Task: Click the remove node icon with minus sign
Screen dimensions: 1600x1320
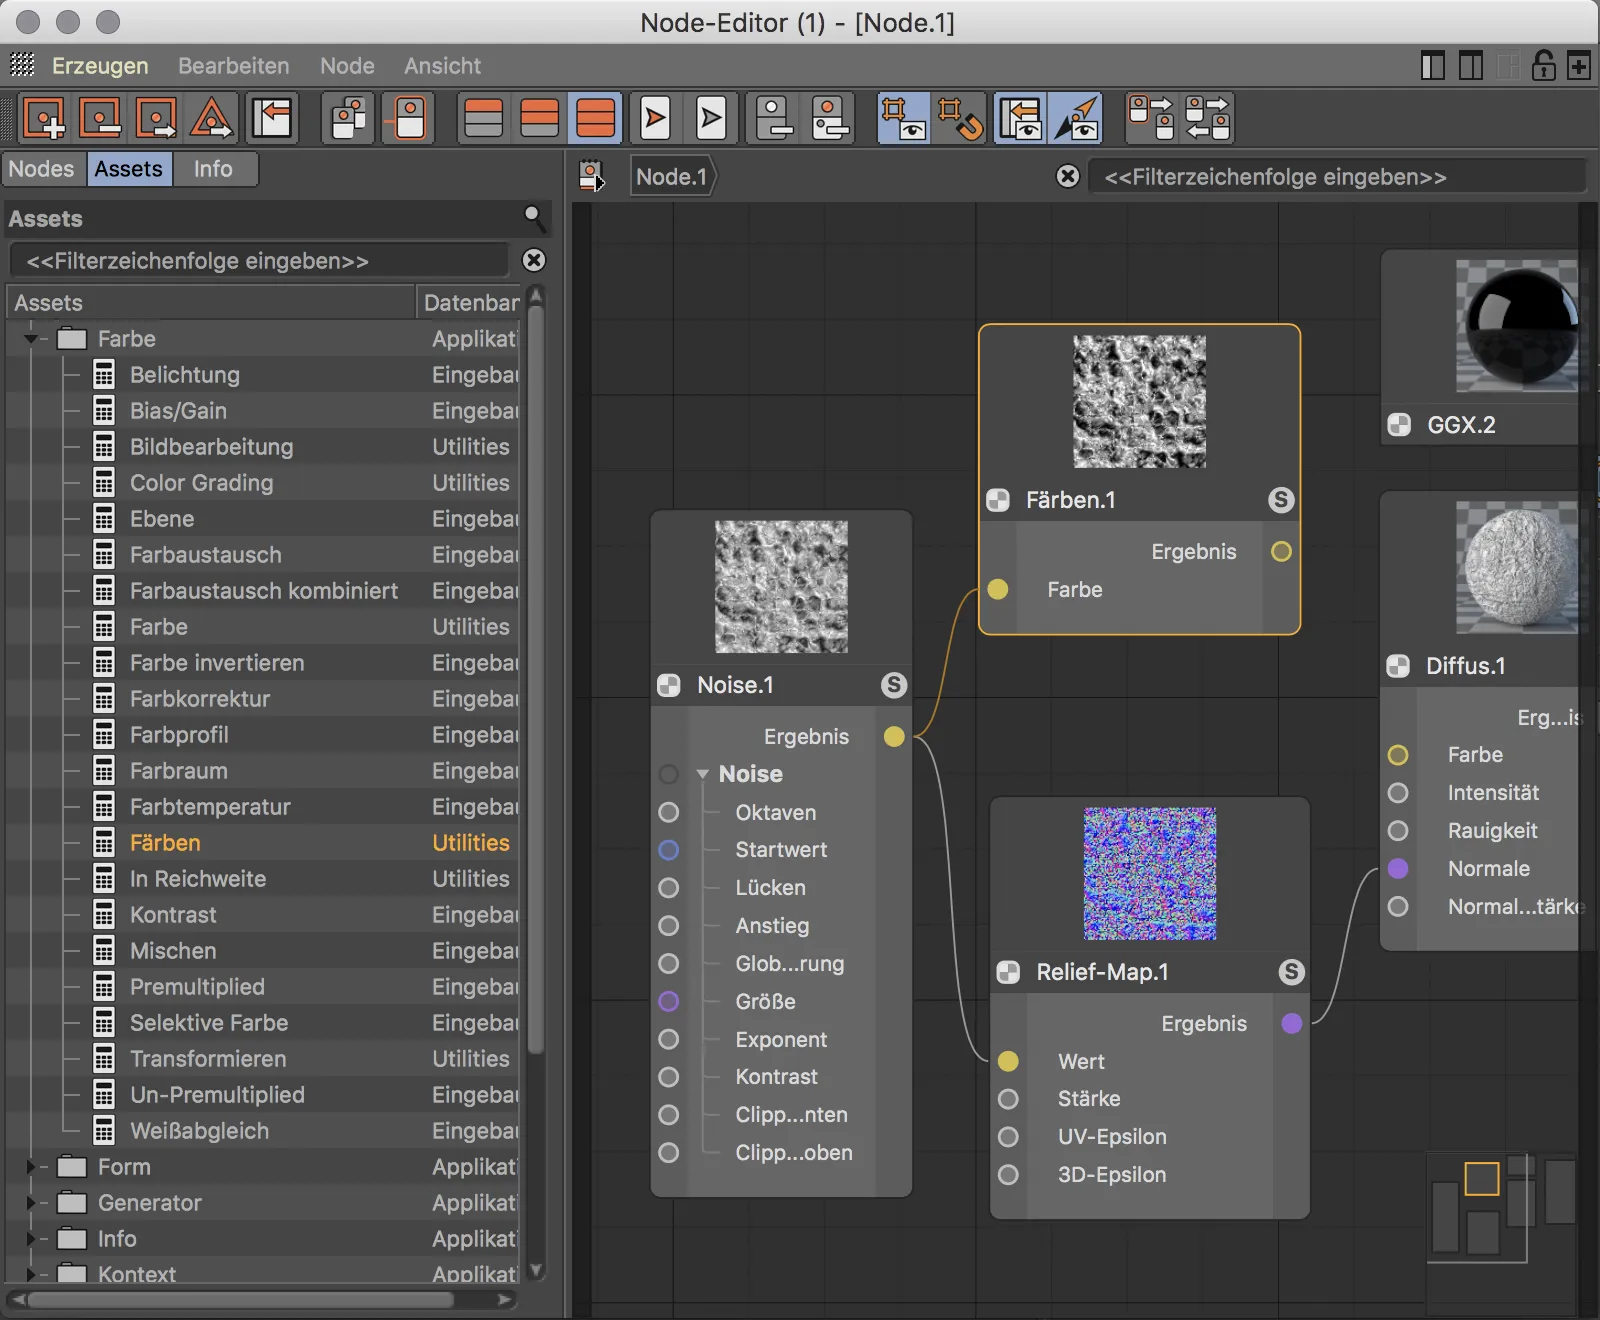Action: pos(100,118)
